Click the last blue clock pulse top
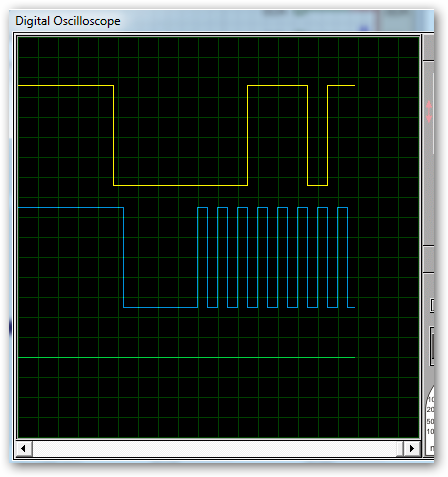448x477 pixels. [342, 208]
